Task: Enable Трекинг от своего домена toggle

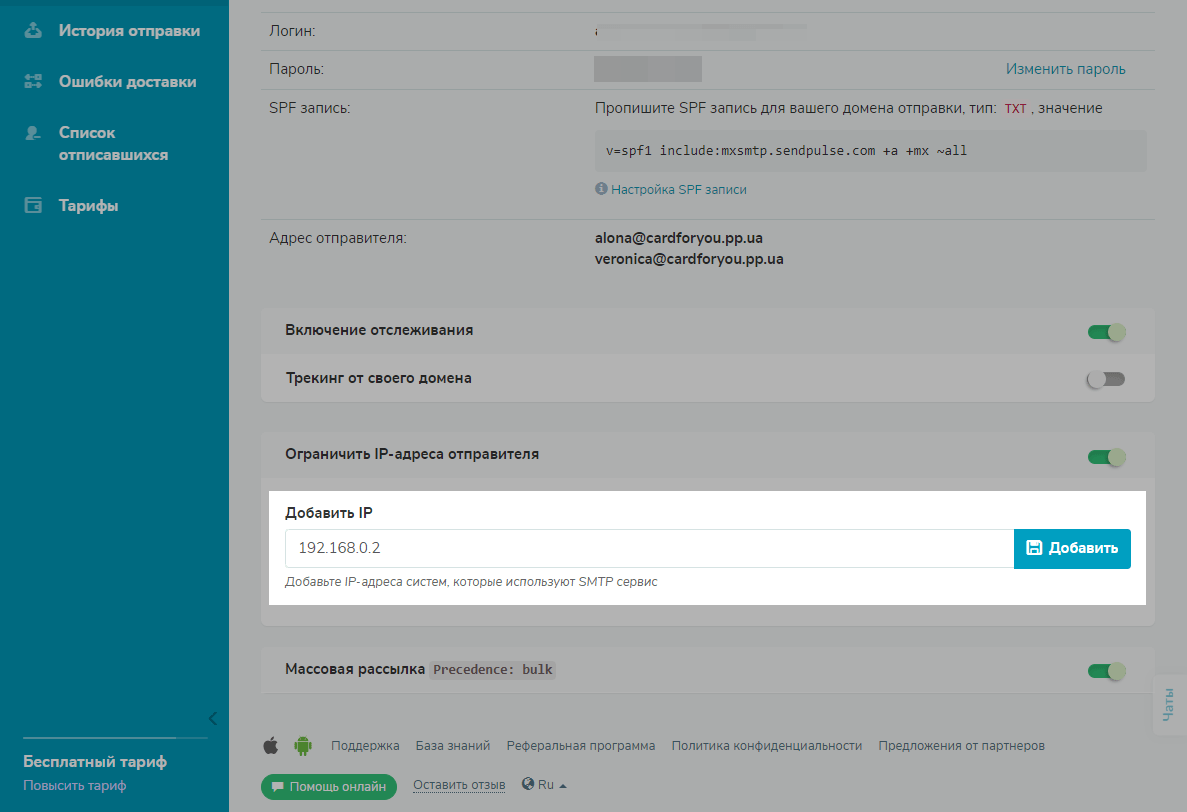Action: click(x=1106, y=379)
